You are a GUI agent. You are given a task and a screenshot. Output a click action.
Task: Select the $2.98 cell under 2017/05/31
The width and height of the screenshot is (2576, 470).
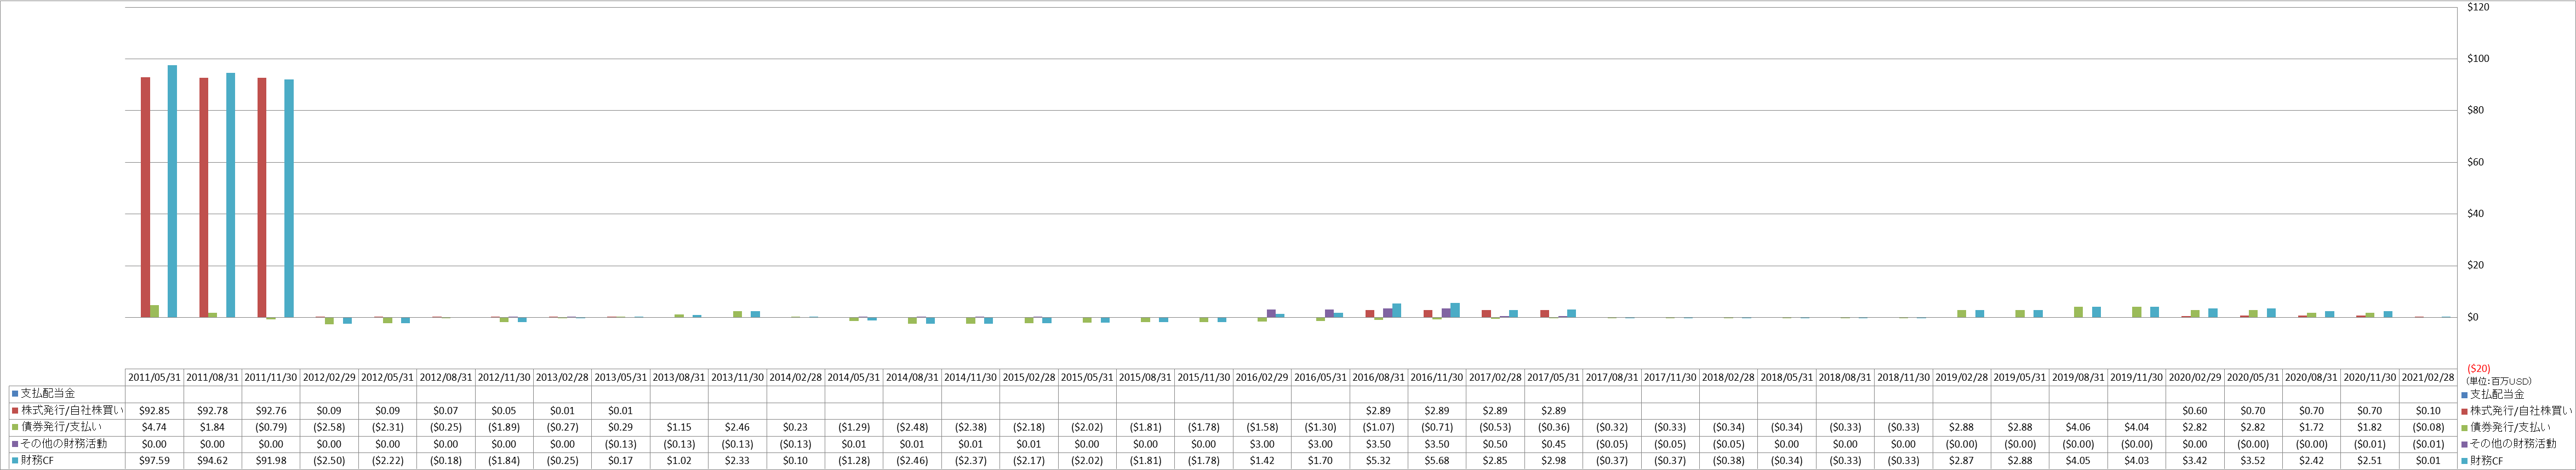(1554, 461)
